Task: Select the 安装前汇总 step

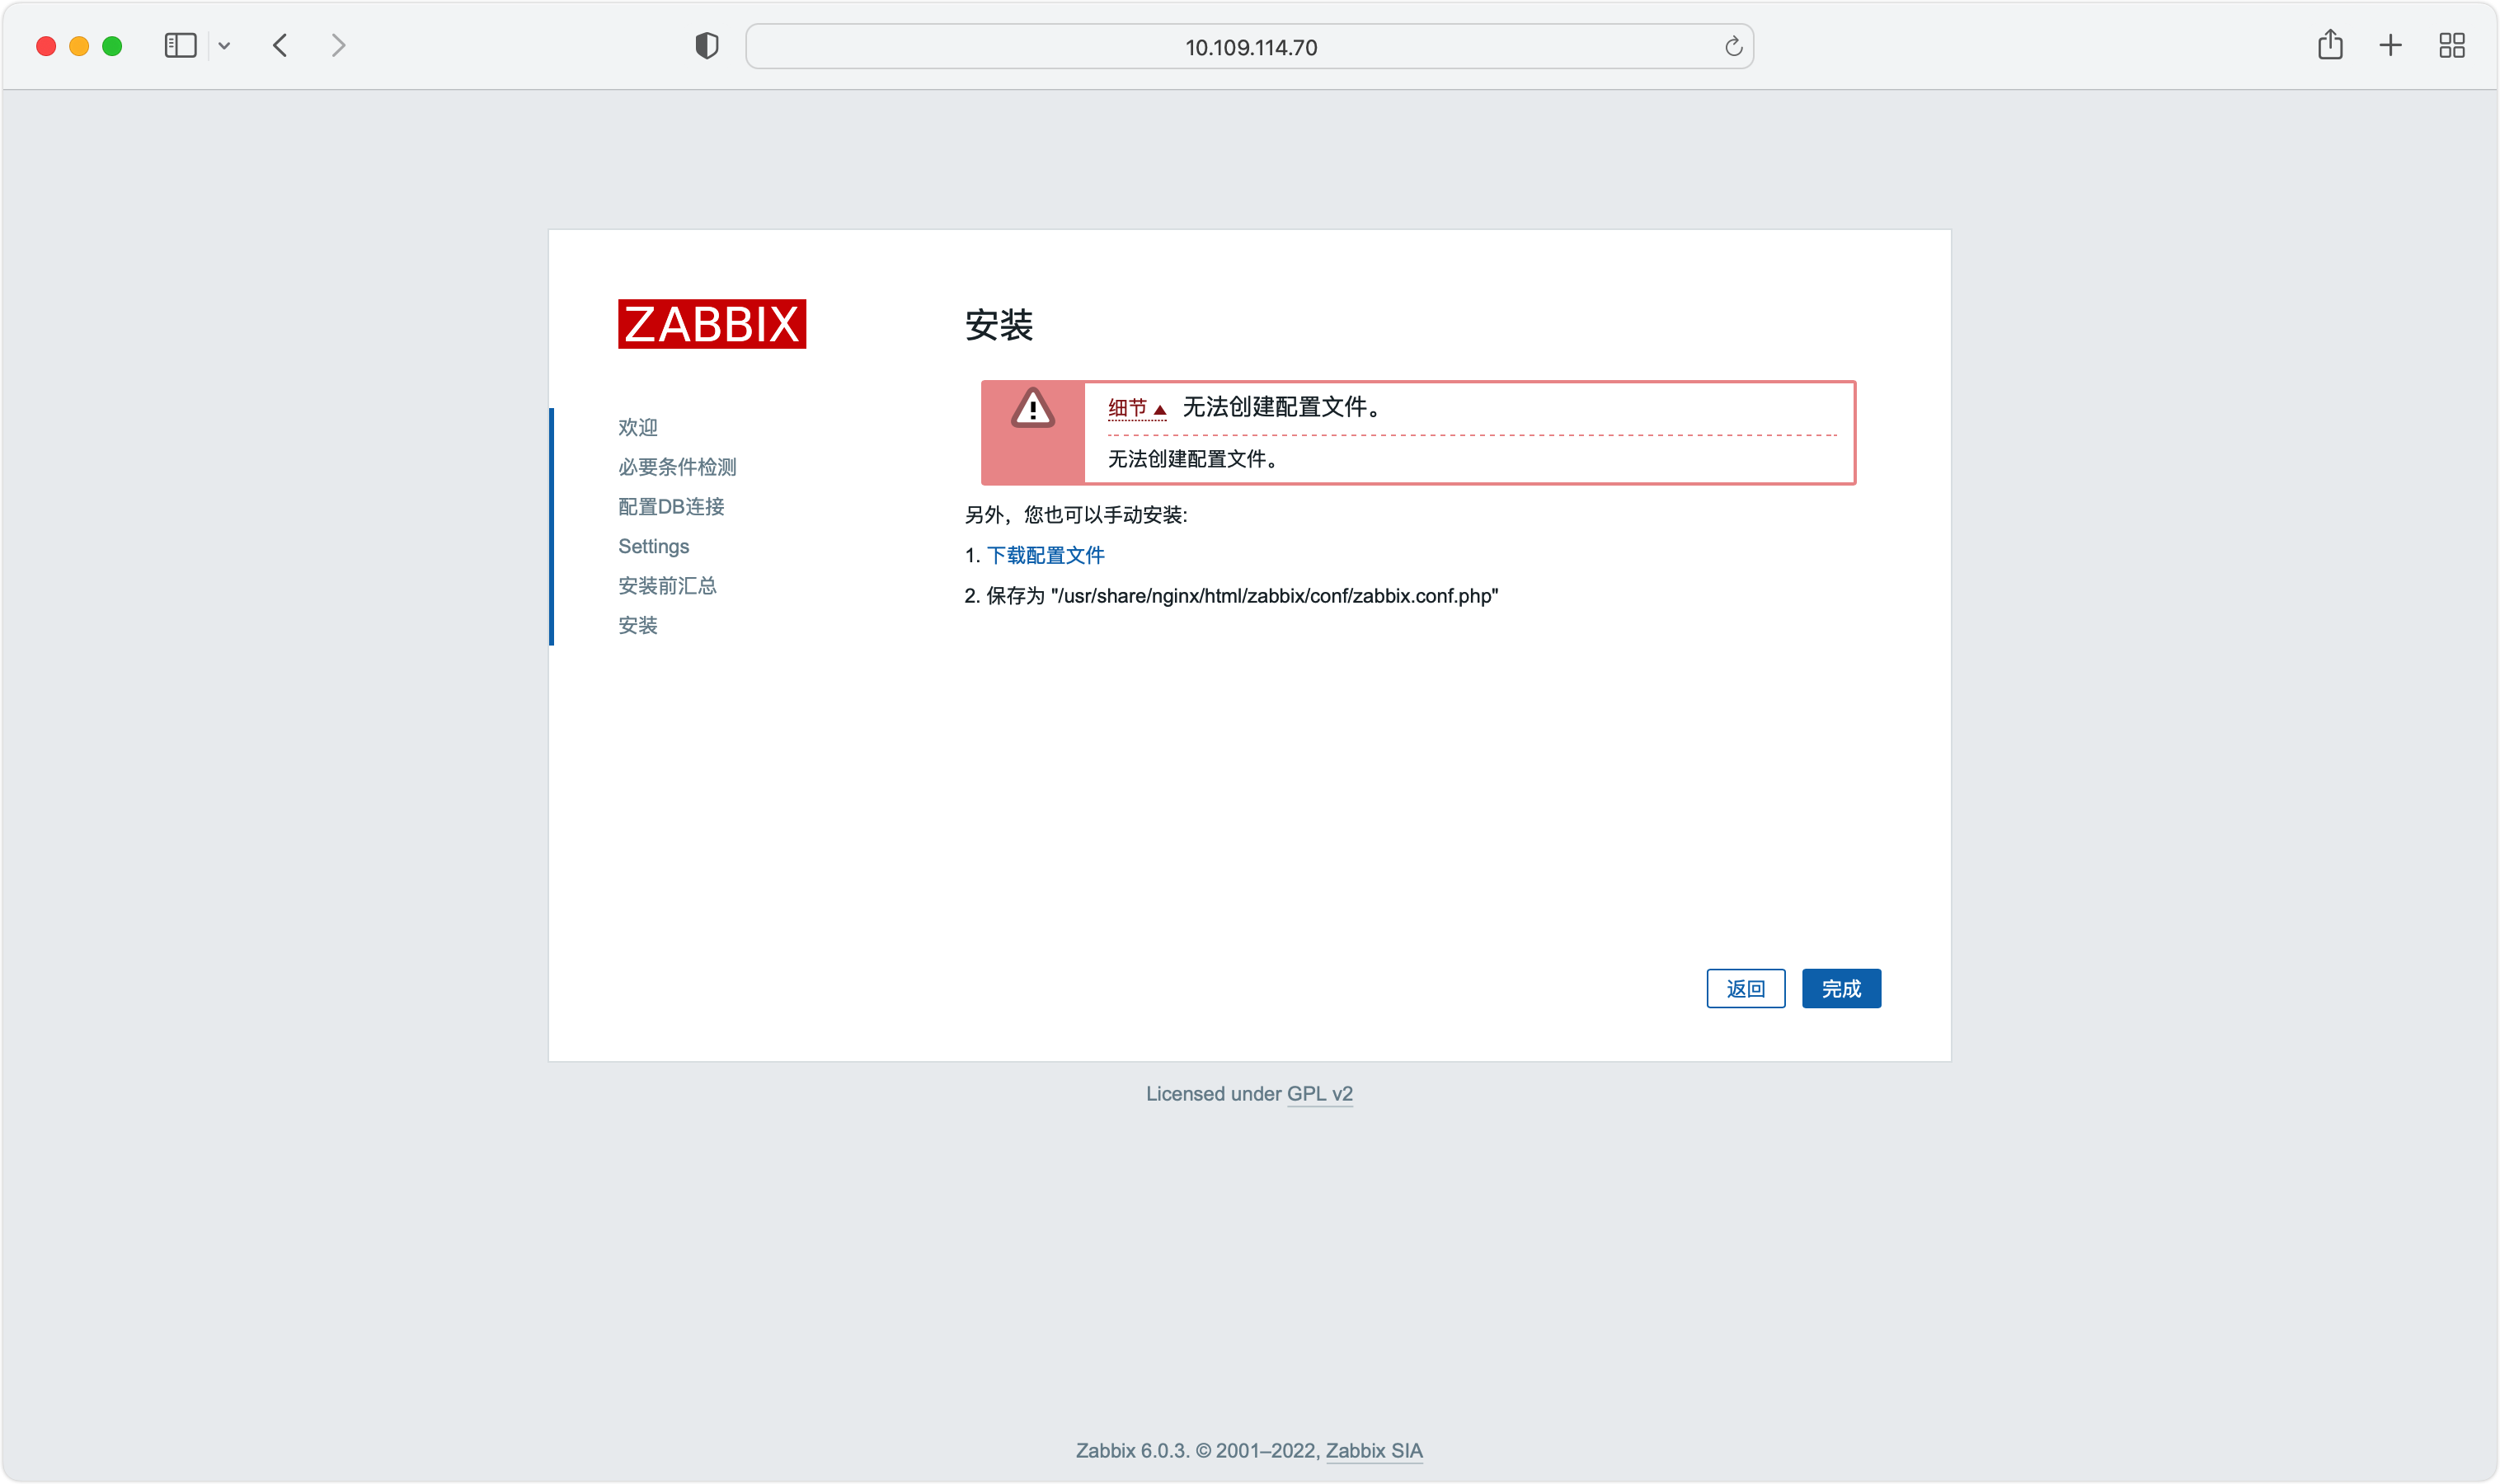Action: [x=667, y=586]
